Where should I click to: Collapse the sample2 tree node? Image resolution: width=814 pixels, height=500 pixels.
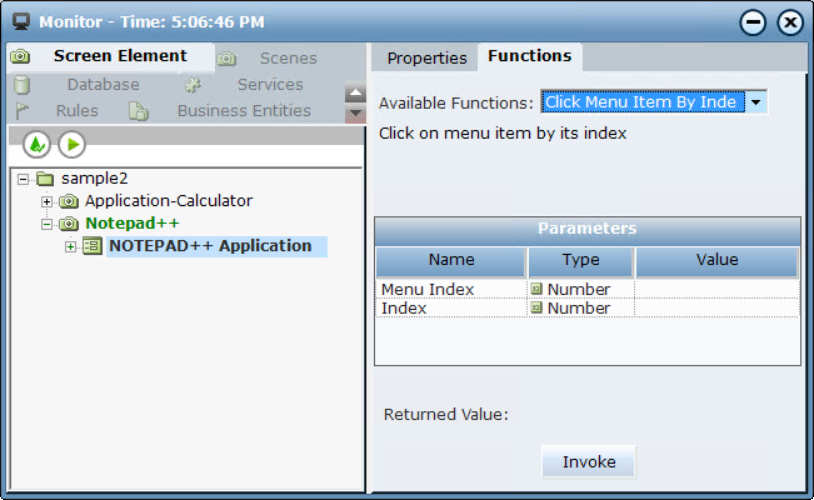click(23, 179)
